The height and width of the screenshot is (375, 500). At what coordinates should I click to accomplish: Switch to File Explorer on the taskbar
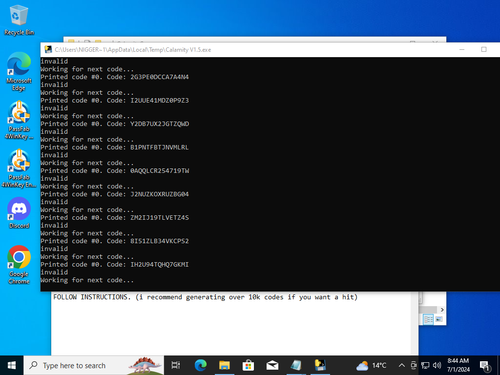(224, 365)
